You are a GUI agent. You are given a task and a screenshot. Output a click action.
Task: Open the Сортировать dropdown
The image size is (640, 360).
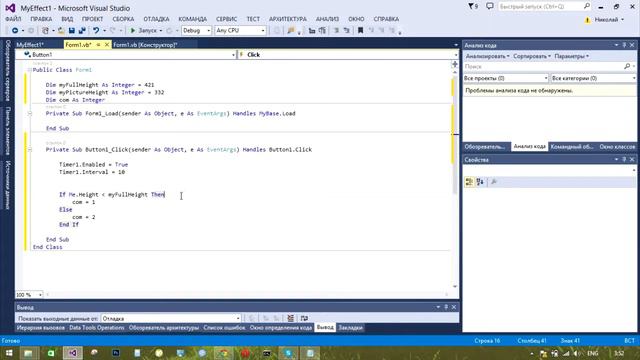532,56
